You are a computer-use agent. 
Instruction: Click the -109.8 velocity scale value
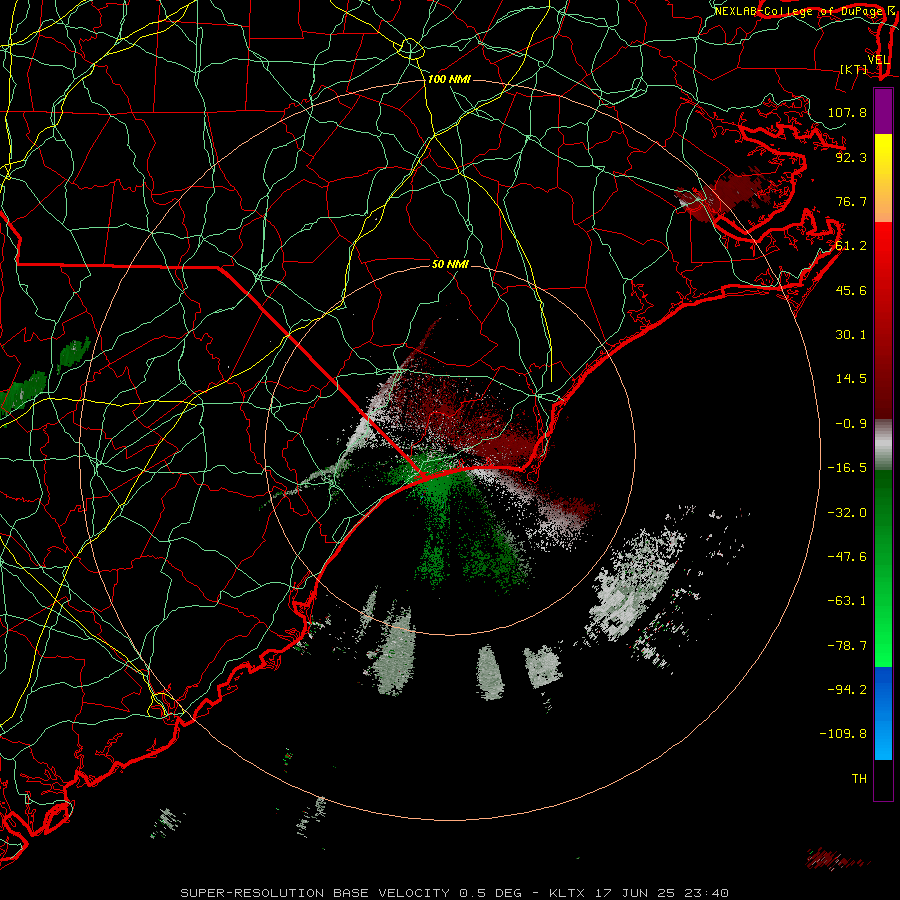point(843,734)
